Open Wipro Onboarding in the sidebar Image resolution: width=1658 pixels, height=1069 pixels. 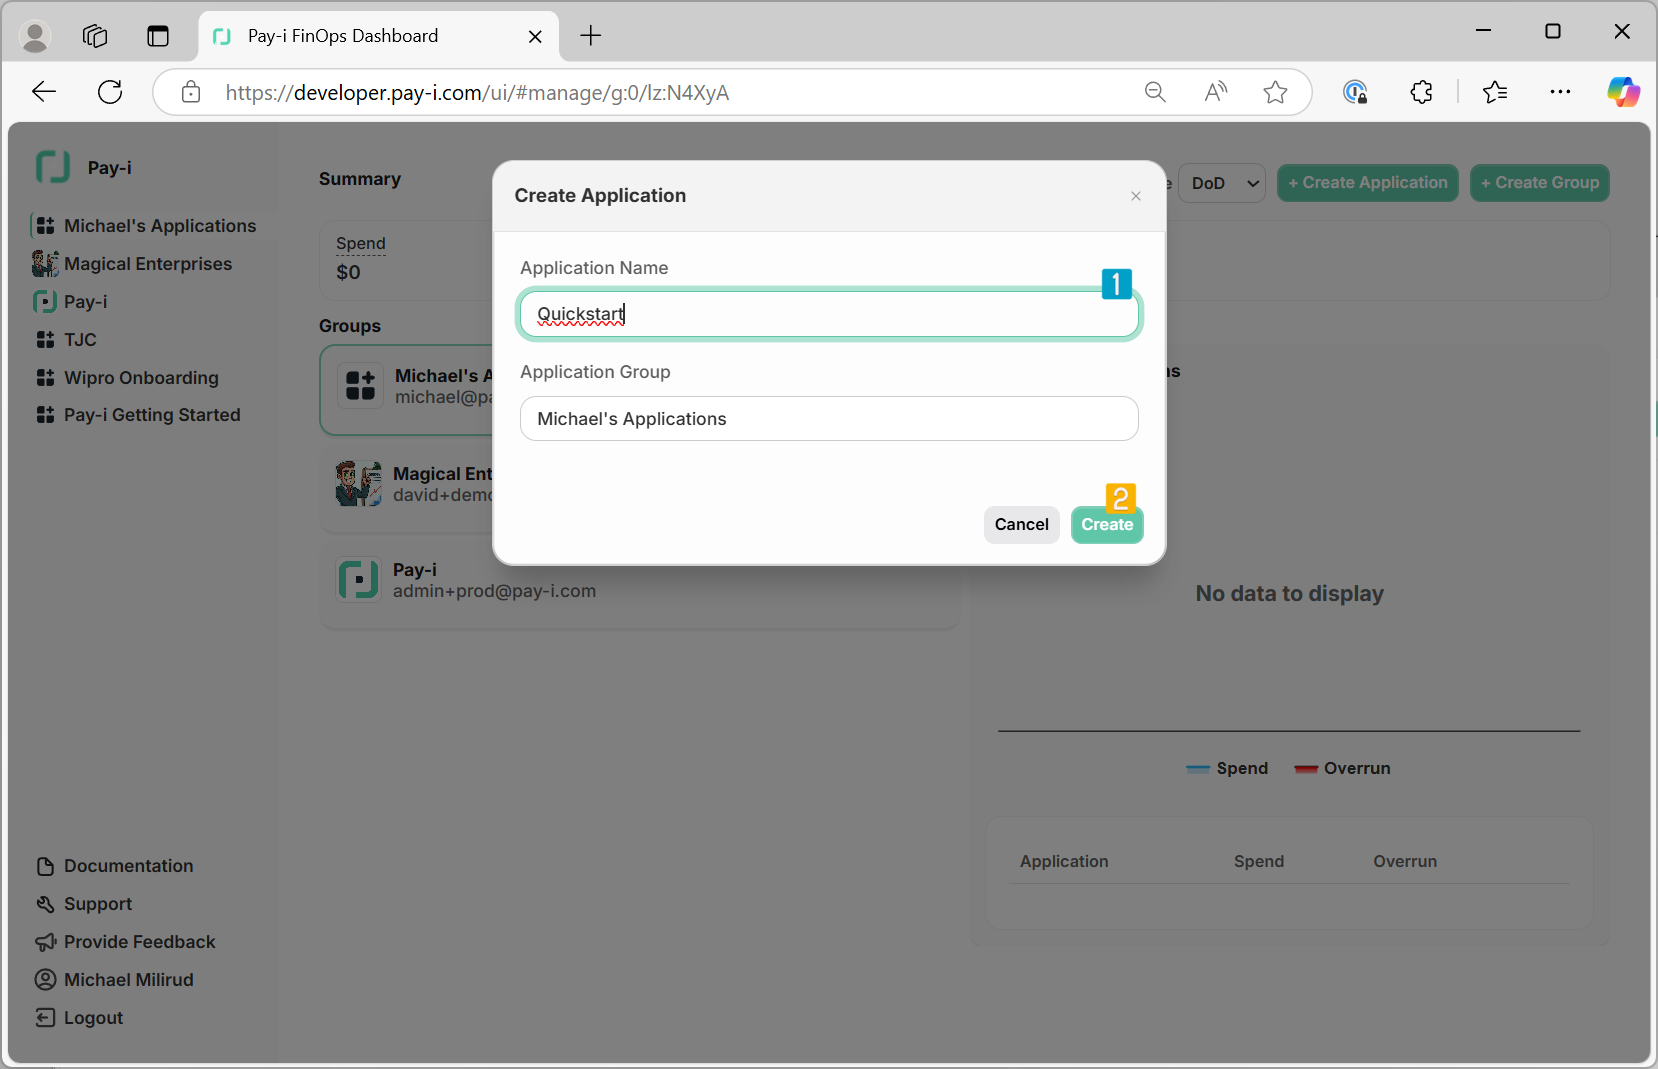[x=127, y=378]
